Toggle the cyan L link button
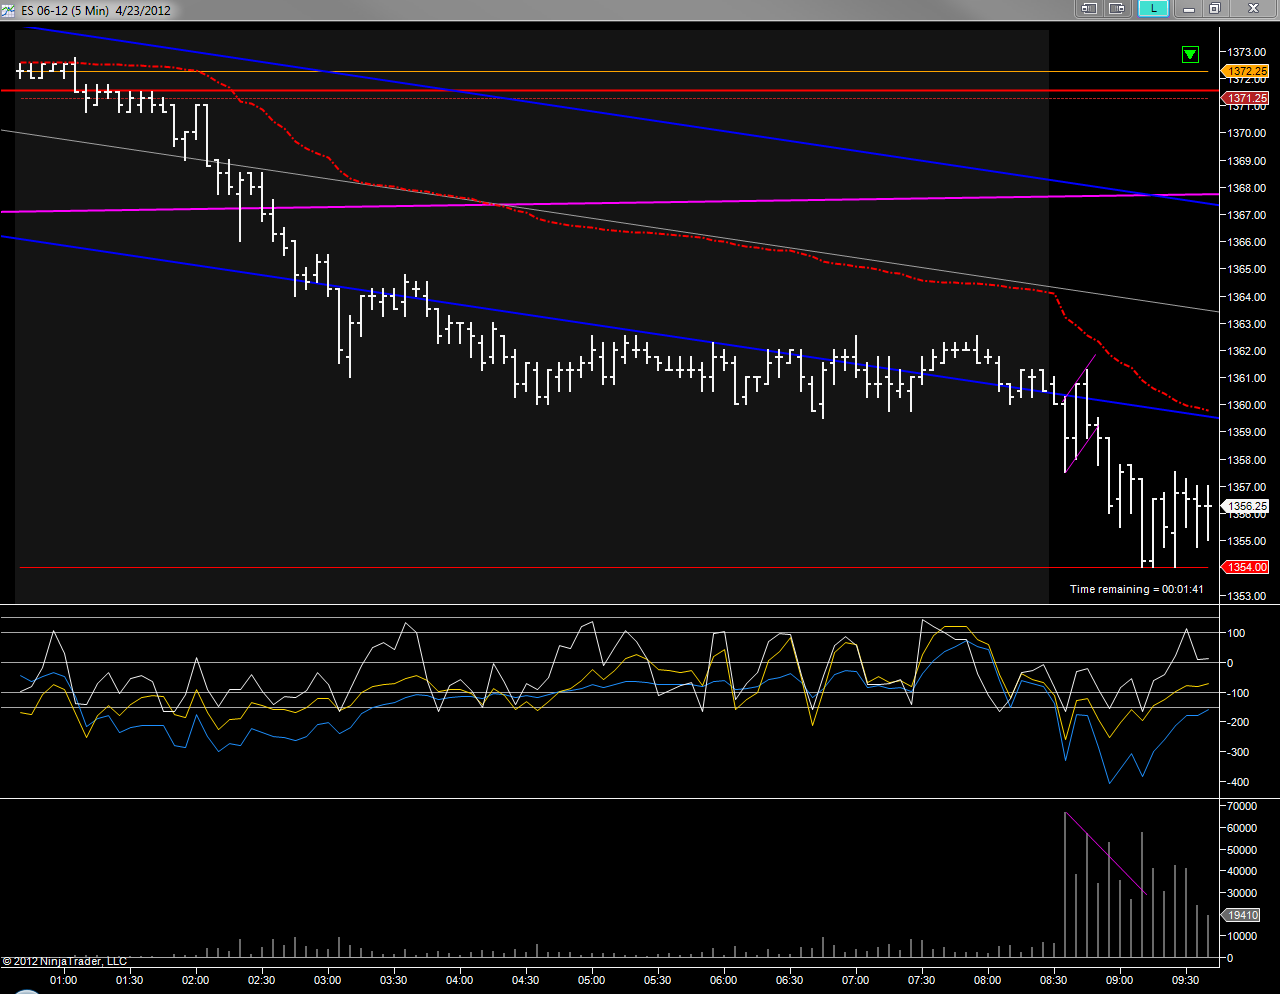 click(1154, 9)
